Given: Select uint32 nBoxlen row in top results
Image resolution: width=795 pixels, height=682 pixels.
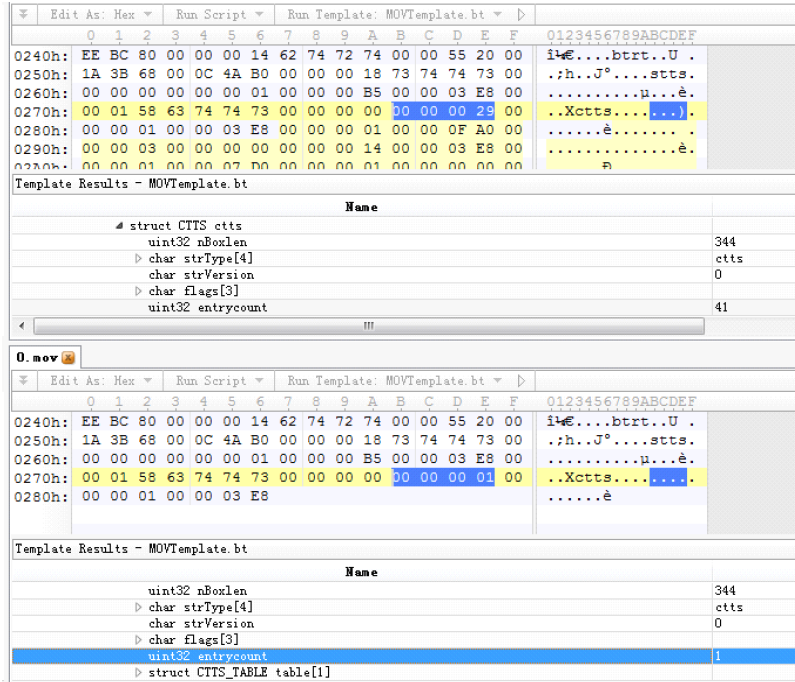Looking at the screenshot, I should tap(404, 242).
